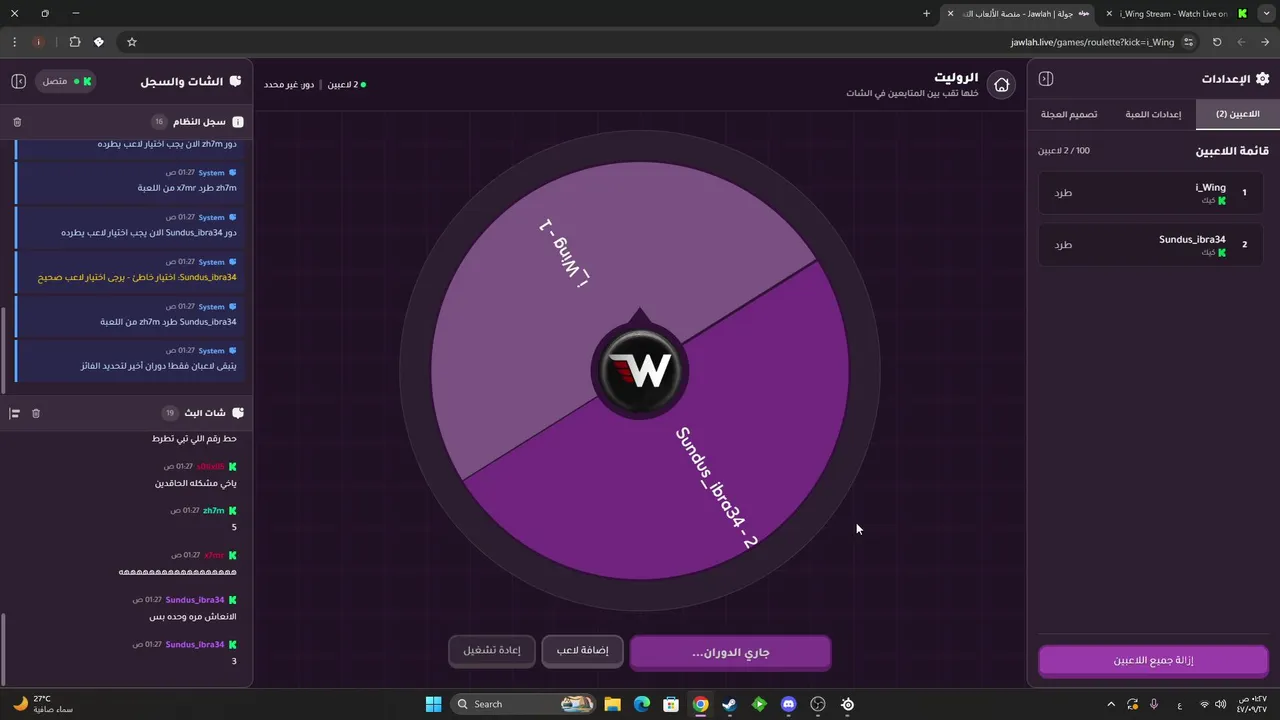
Task: Open the تصميم العجلة tab
Action: tap(1069, 114)
